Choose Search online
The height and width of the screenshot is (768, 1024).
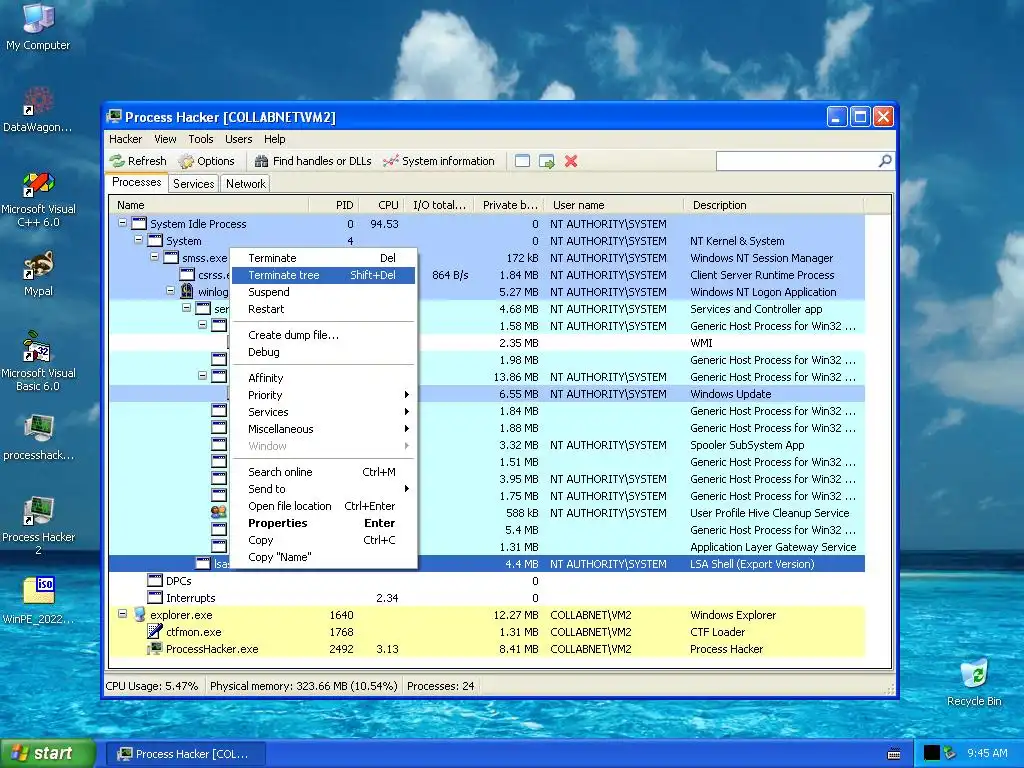[x=323, y=472]
